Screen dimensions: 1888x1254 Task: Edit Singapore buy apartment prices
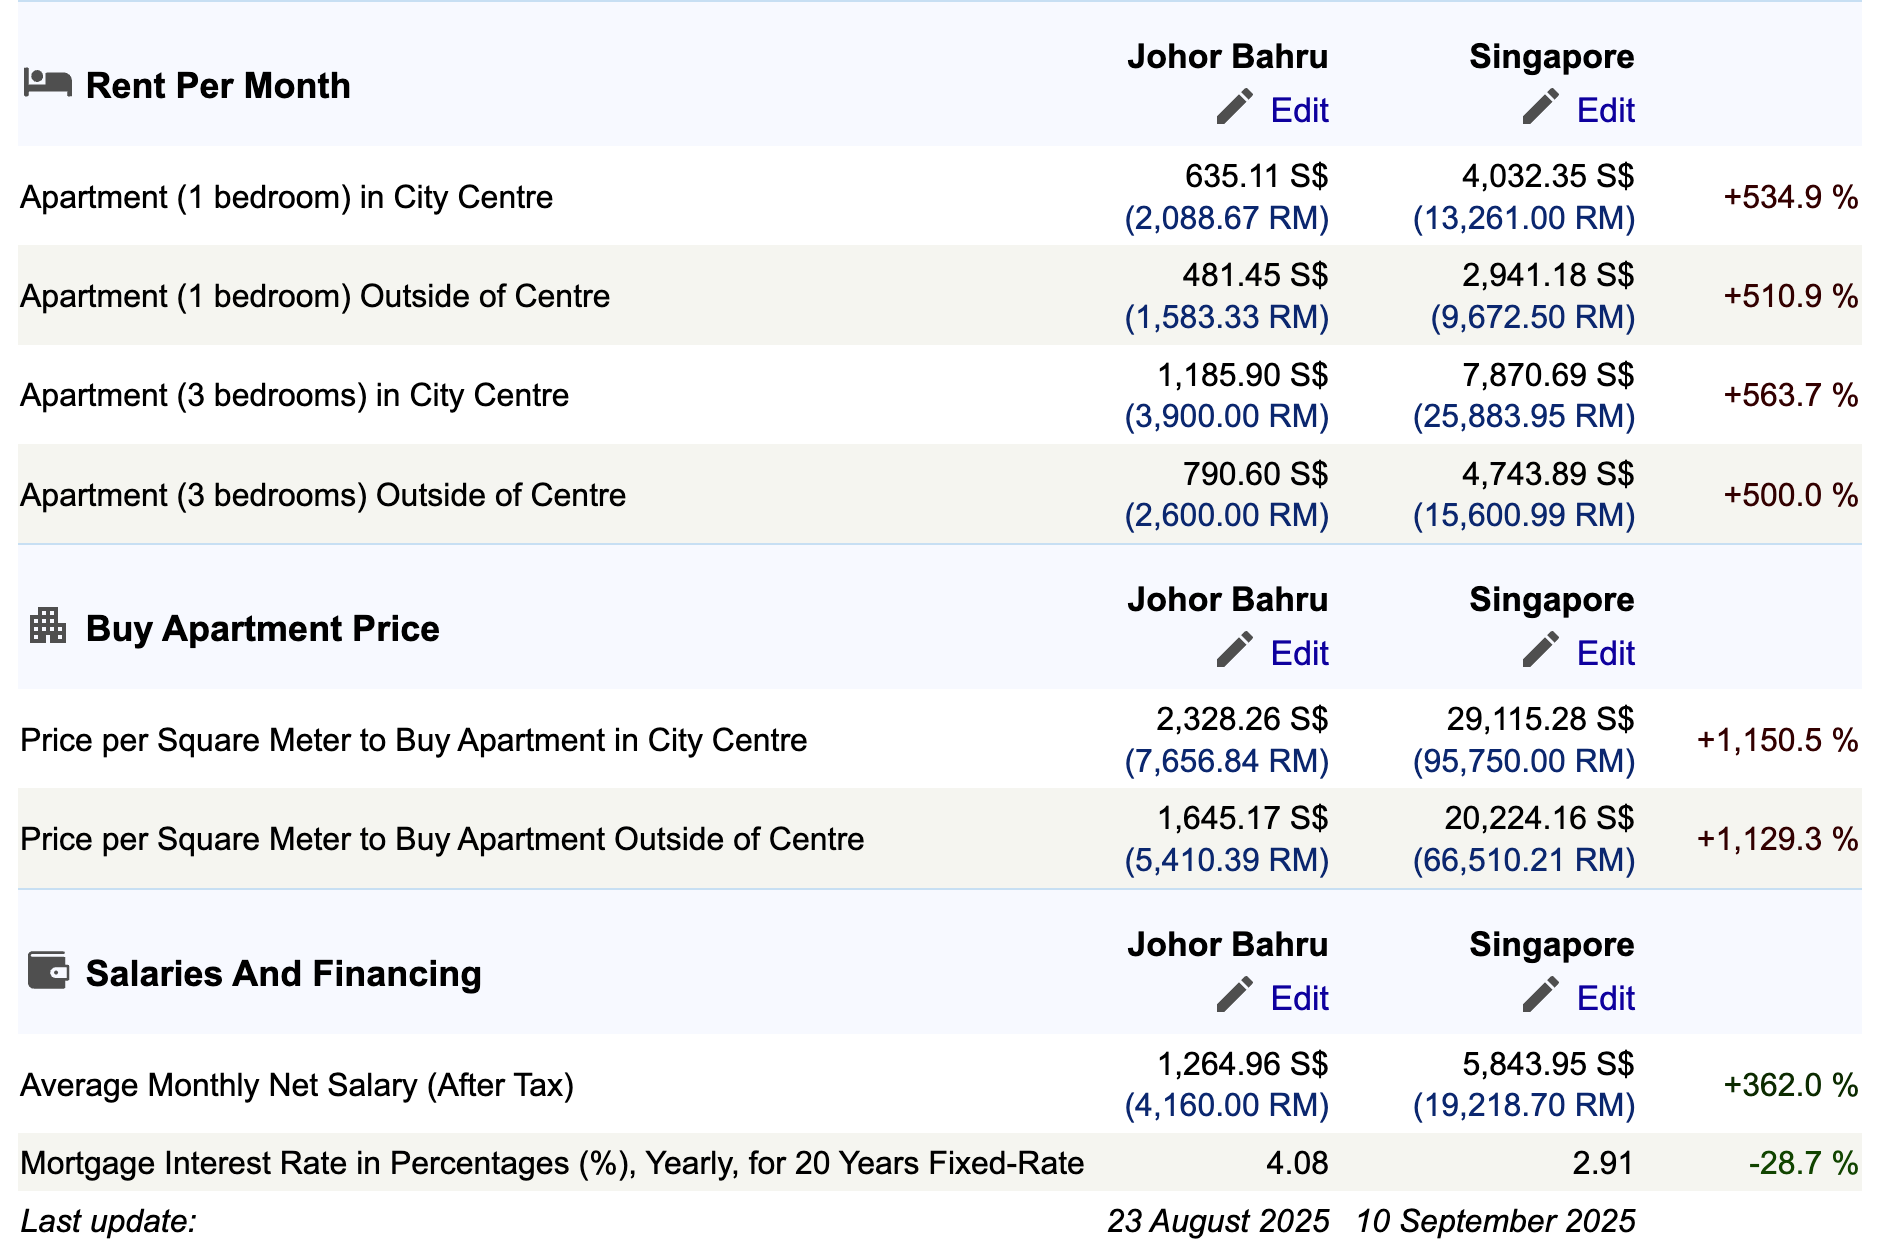coord(1605,653)
